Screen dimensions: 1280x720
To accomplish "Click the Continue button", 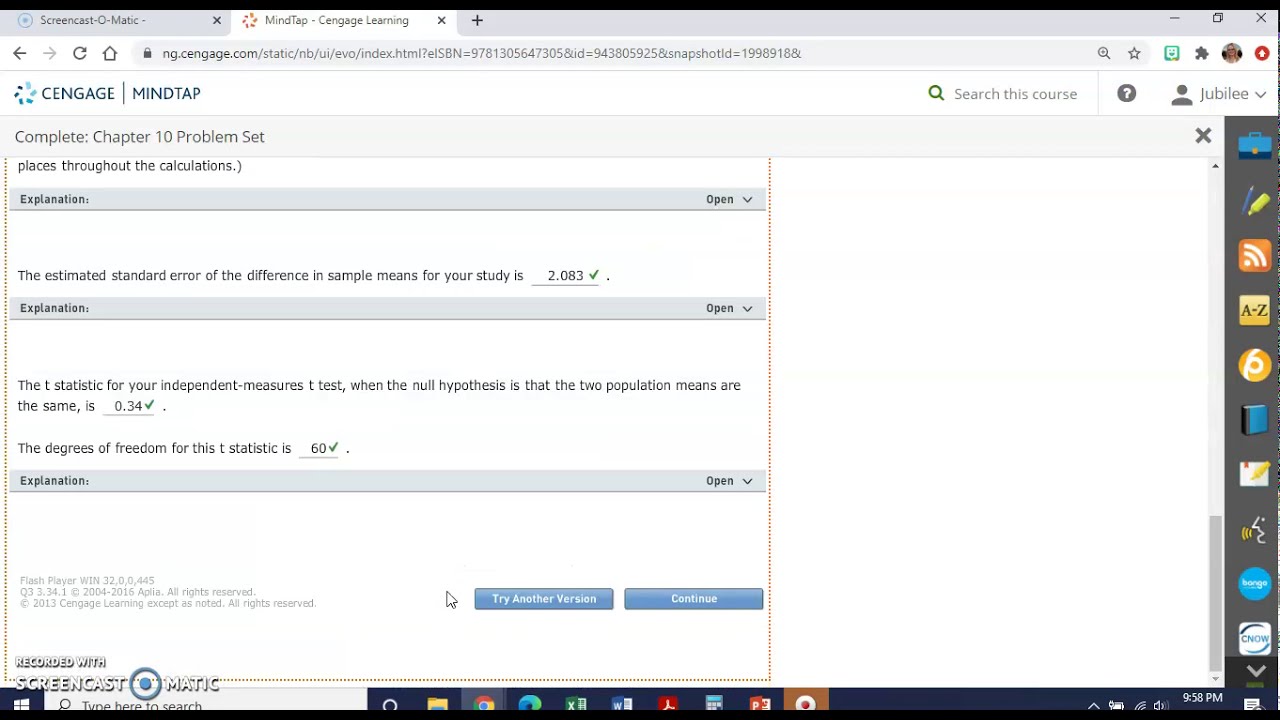I will pos(694,599).
